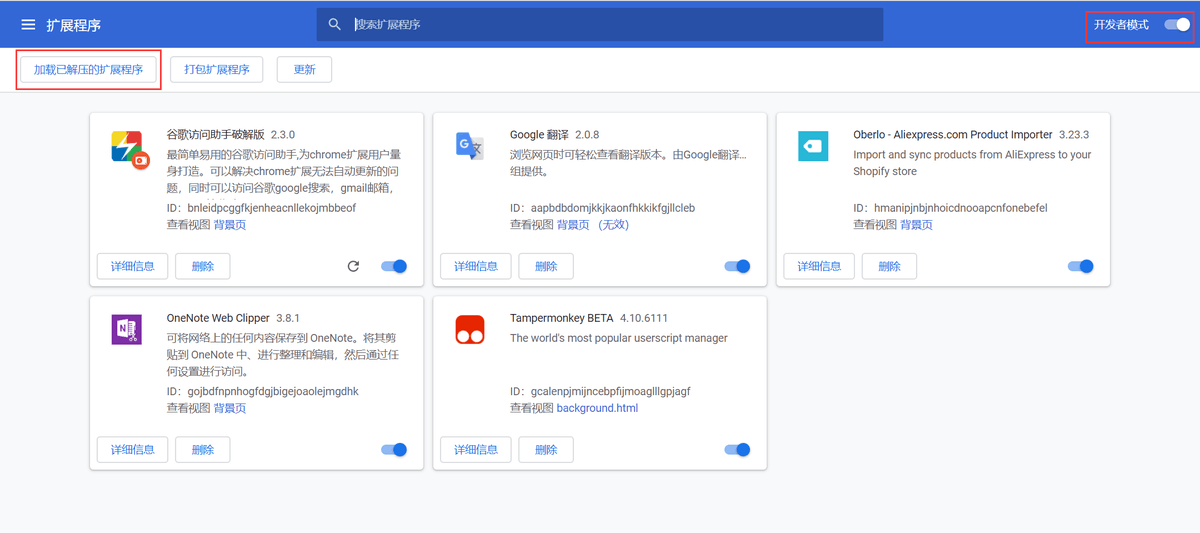The image size is (1200, 533).
Task: Click the Tampermonkey BETA icon
Action: [x=470, y=329]
